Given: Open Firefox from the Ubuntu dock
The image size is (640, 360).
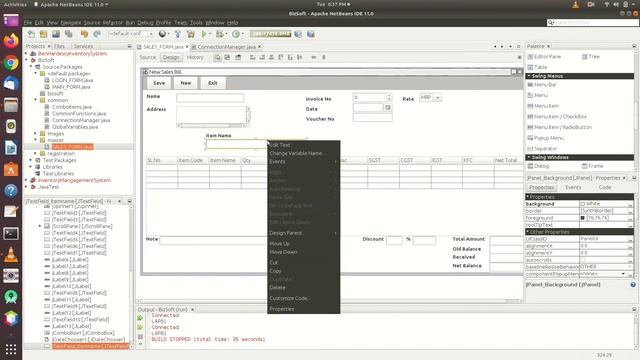Looking at the screenshot, I should [x=11, y=40].
